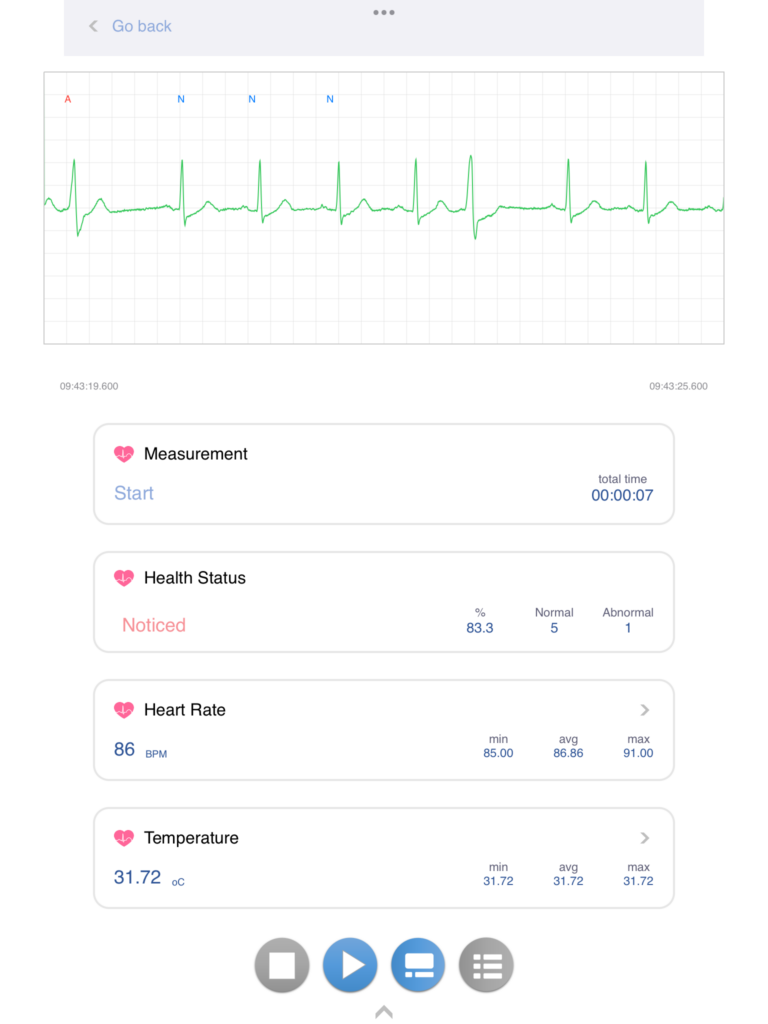The height and width of the screenshot is (1024, 768).
Task: Expand the Temperature details chevron
Action: click(645, 838)
